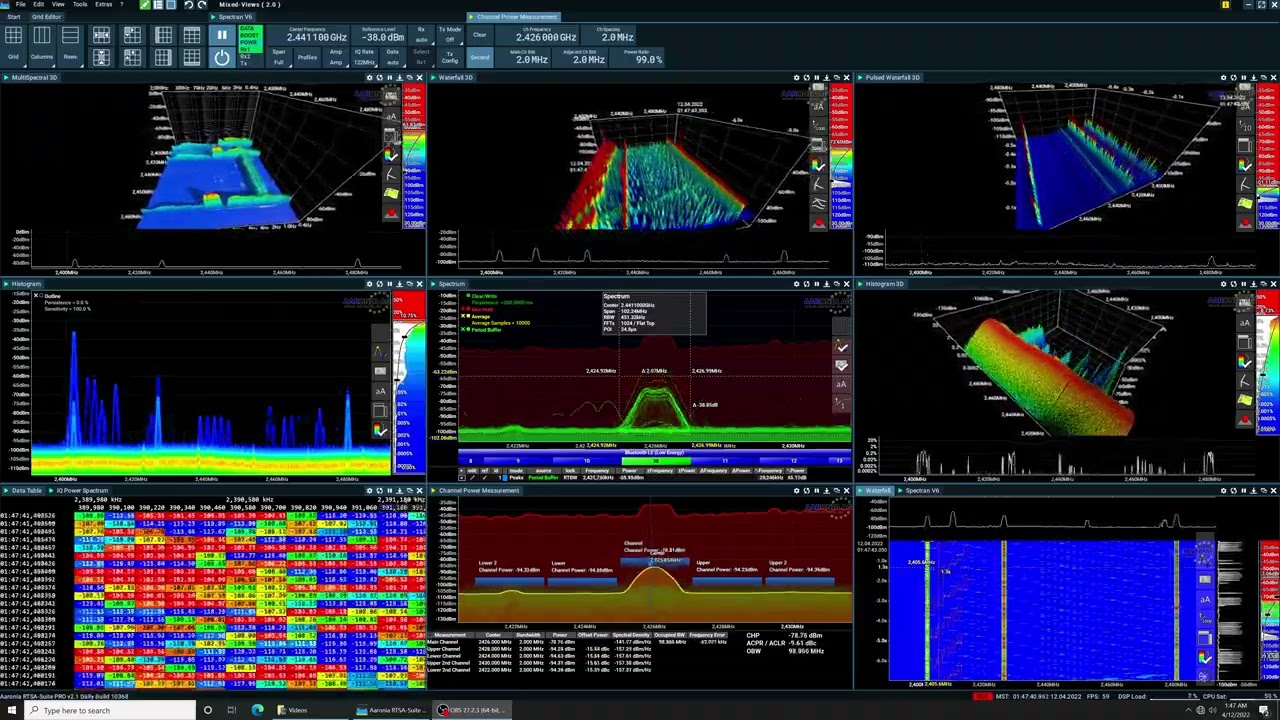Open the Grid dropdown

coord(14,57)
